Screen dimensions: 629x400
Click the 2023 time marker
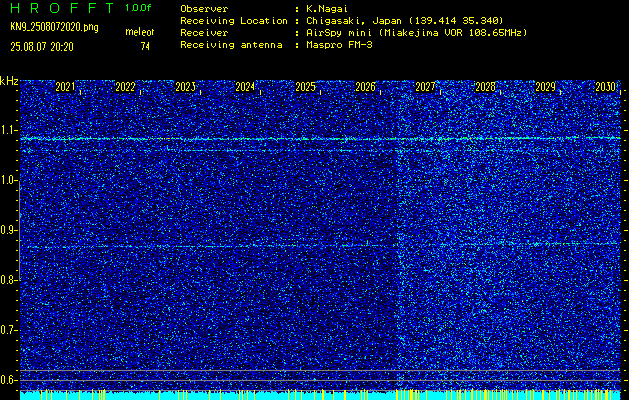pos(185,87)
